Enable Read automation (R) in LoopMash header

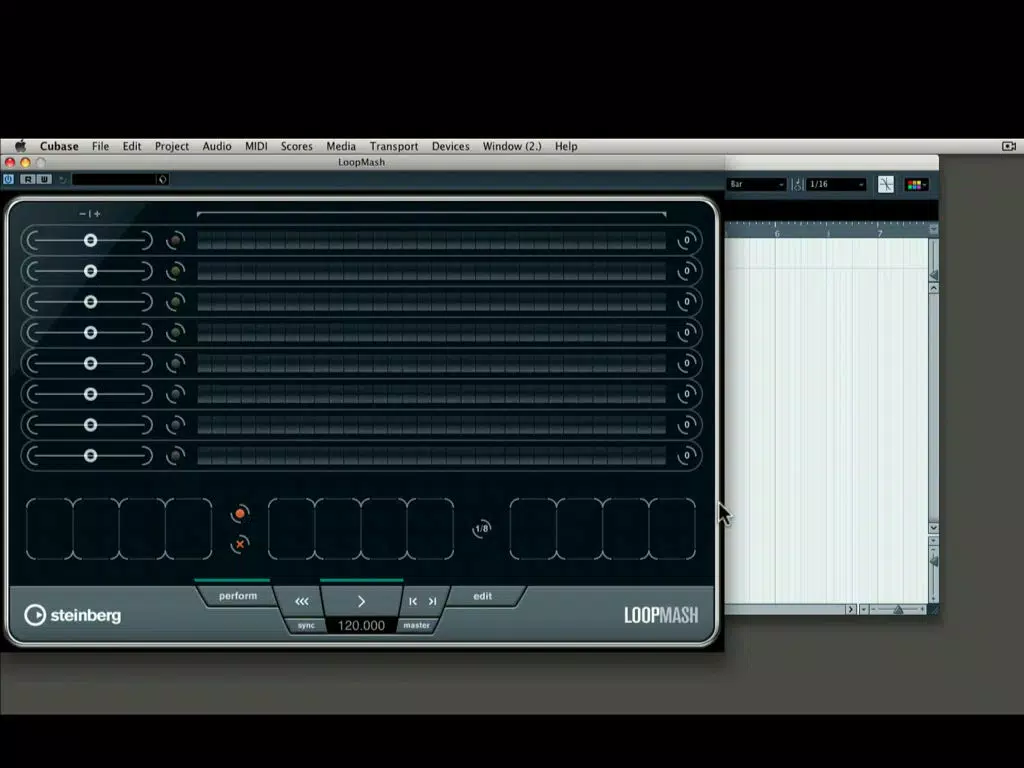click(28, 180)
